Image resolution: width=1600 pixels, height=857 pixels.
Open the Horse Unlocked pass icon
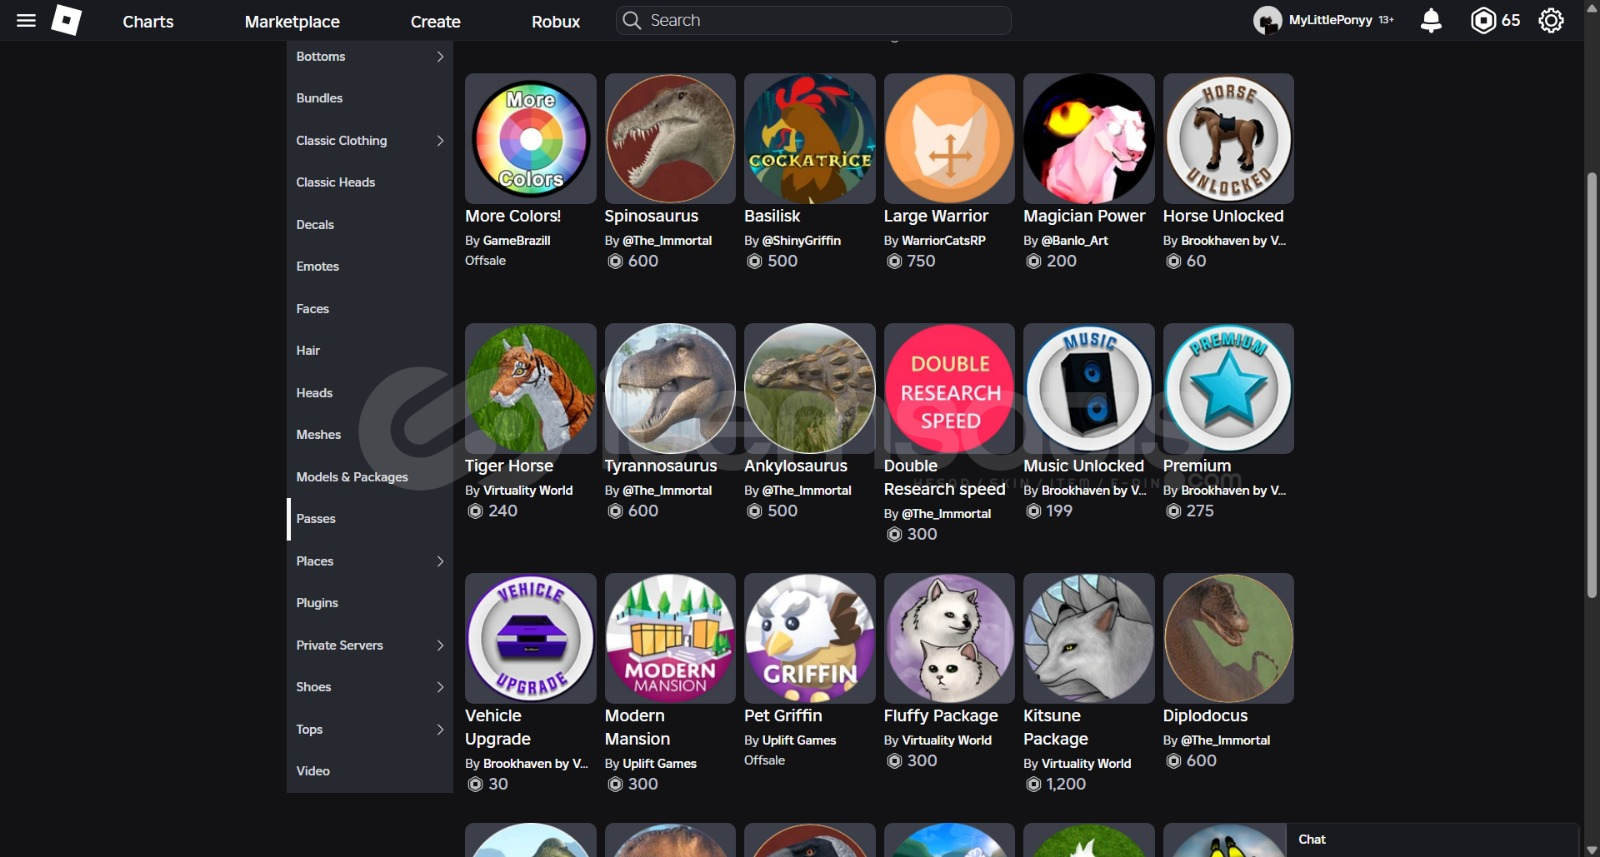click(1228, 139)
